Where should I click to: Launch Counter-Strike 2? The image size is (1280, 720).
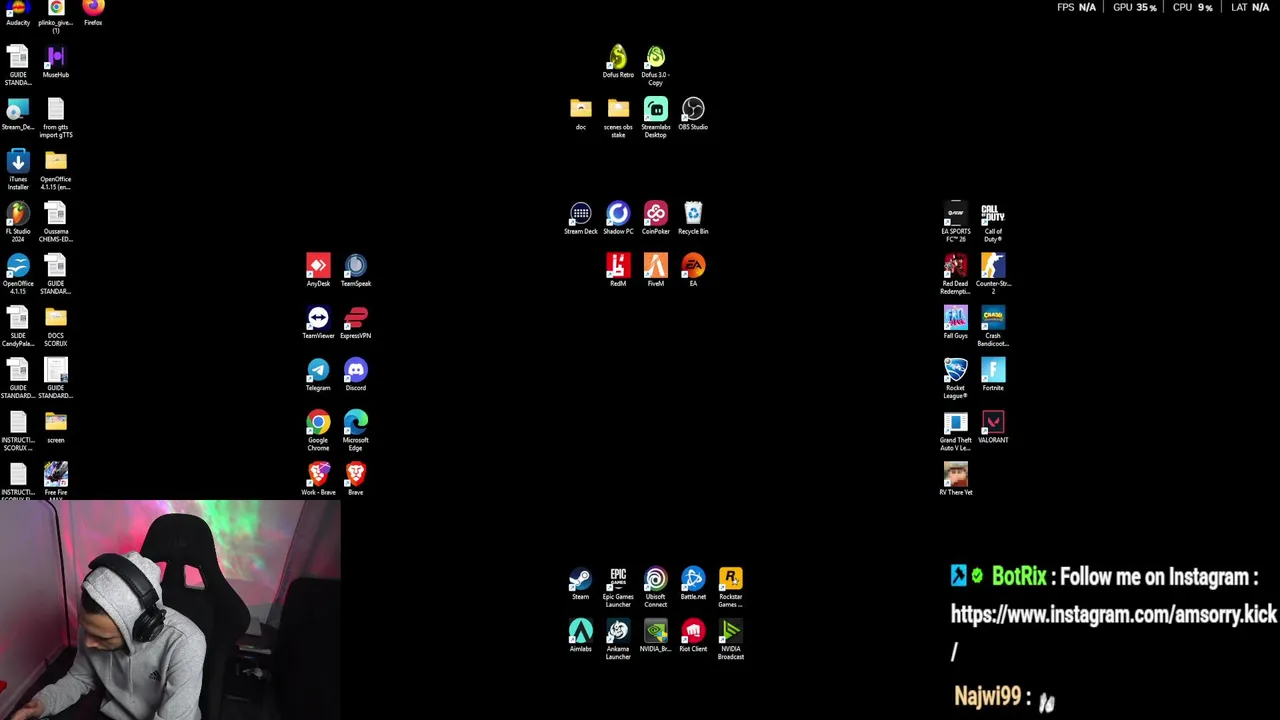993,274
